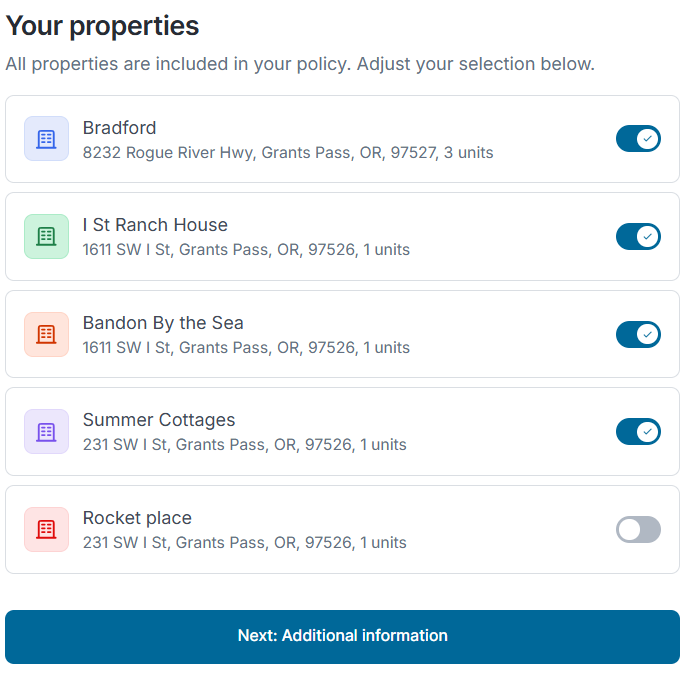
Task: Click Next: Additional information button
Action: pos(342,637)
